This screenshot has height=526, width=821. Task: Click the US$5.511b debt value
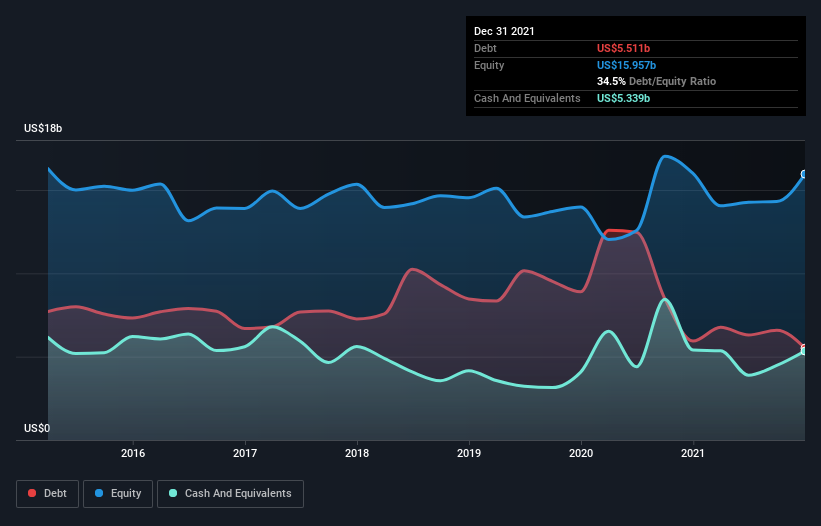(x=623, y=48)
